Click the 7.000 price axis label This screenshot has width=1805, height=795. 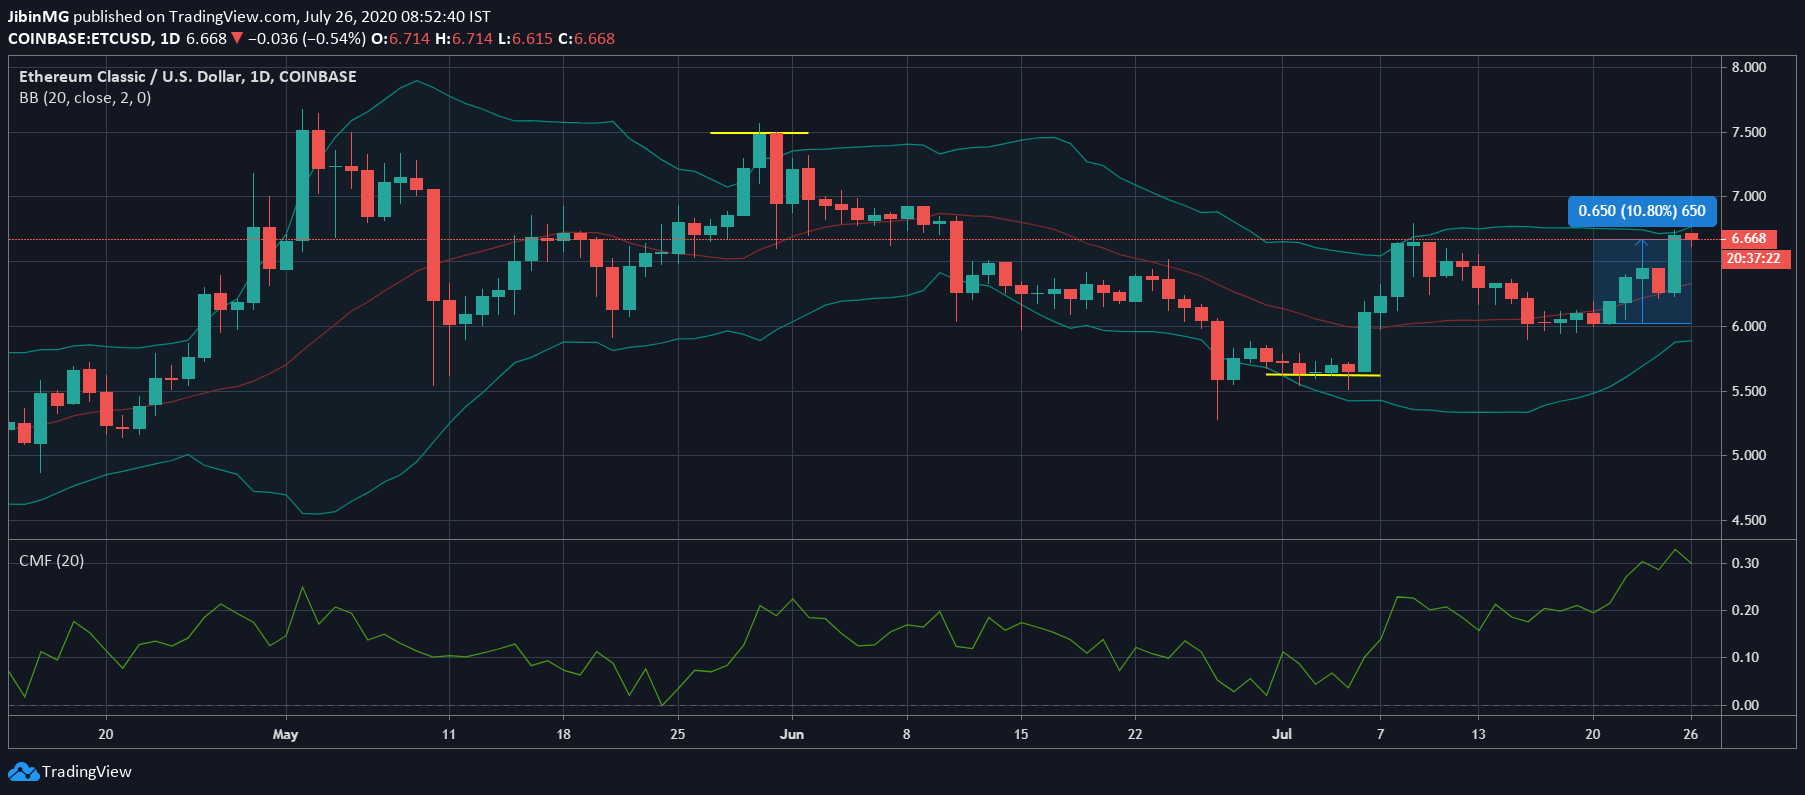(x=1749, y=197)
